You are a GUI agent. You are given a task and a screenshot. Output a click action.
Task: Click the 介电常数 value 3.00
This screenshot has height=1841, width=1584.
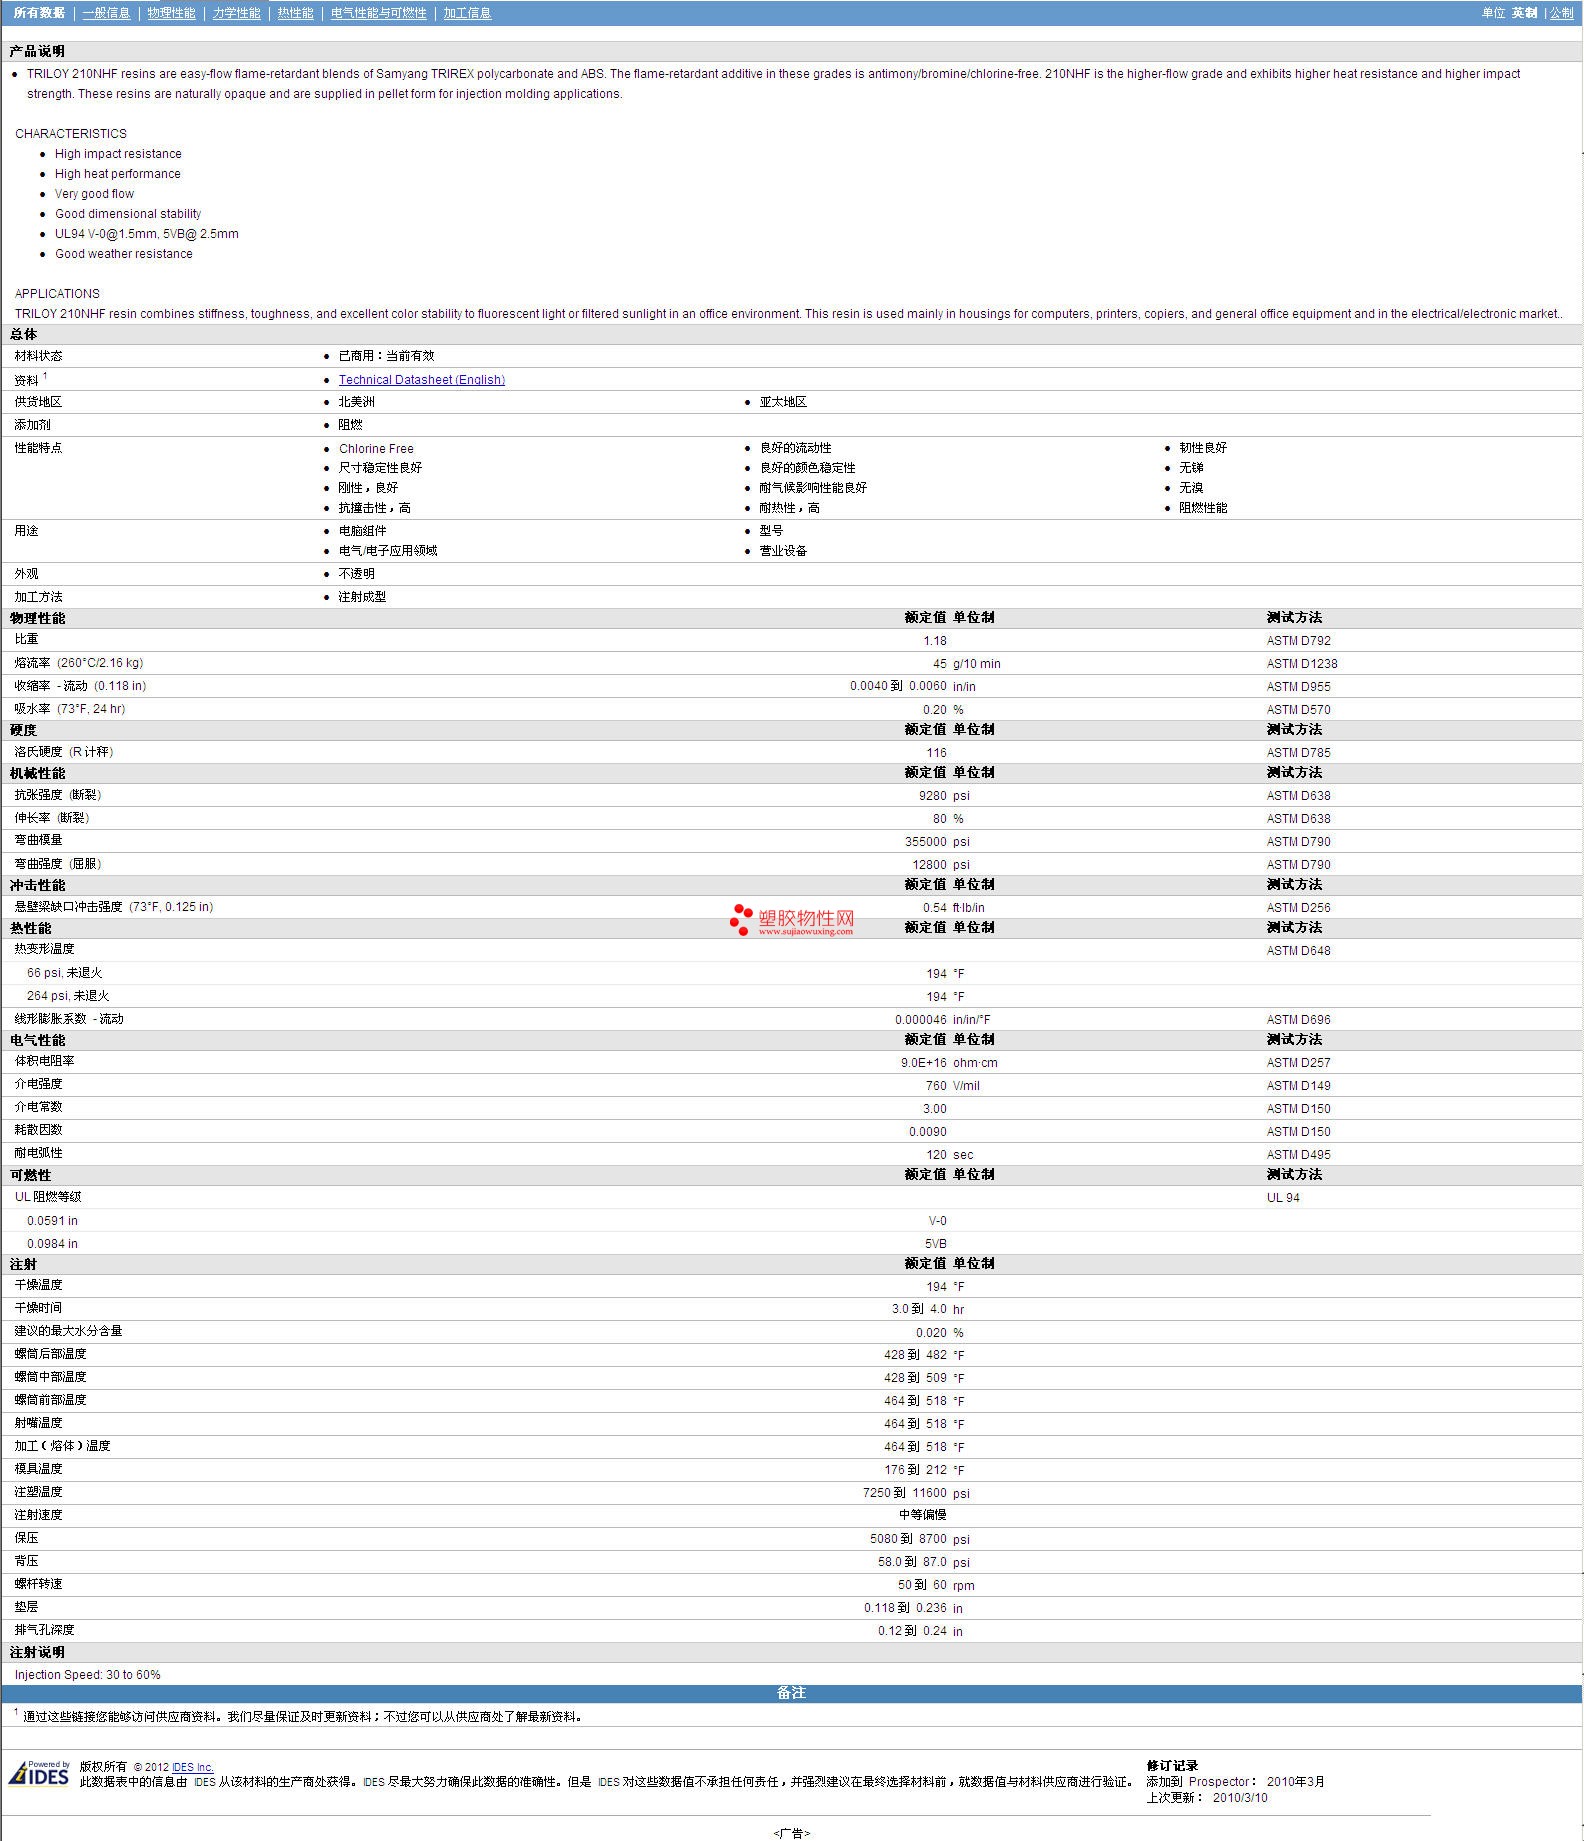pyautogui.click(x=935, y=1109)
